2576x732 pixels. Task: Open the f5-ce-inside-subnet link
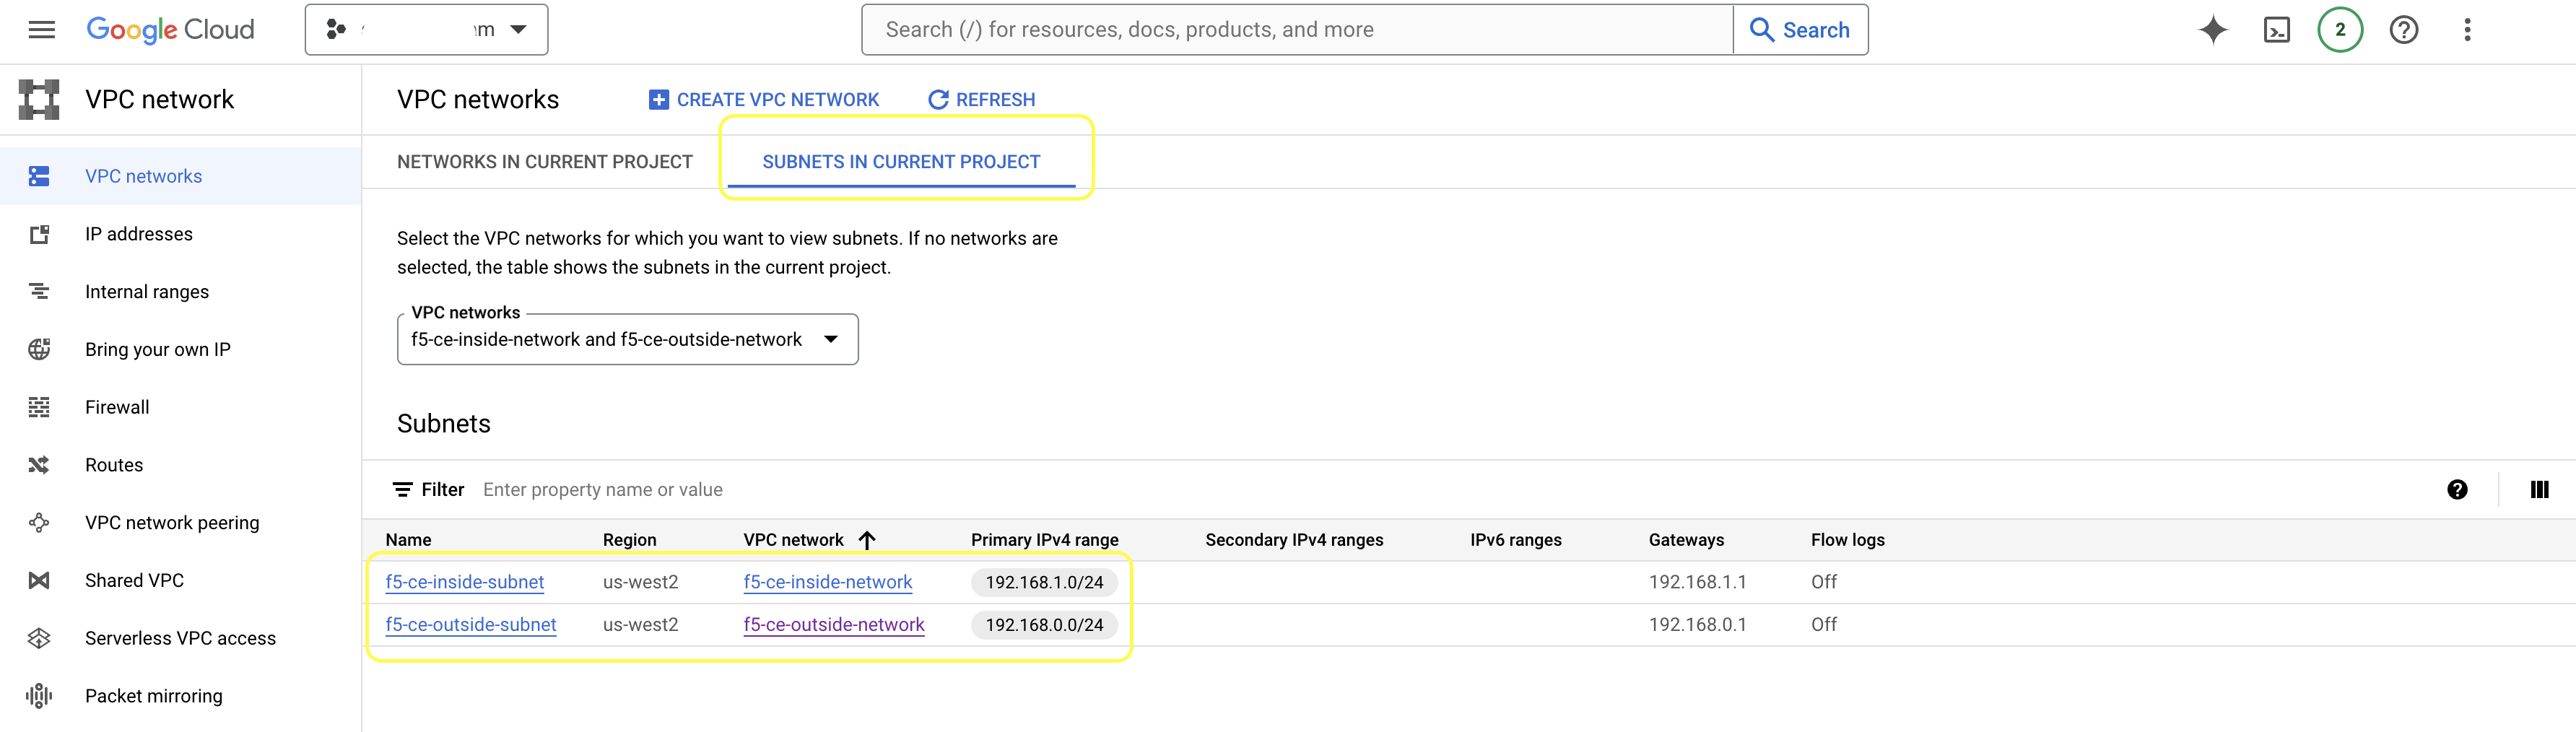(x=464, y=582)
